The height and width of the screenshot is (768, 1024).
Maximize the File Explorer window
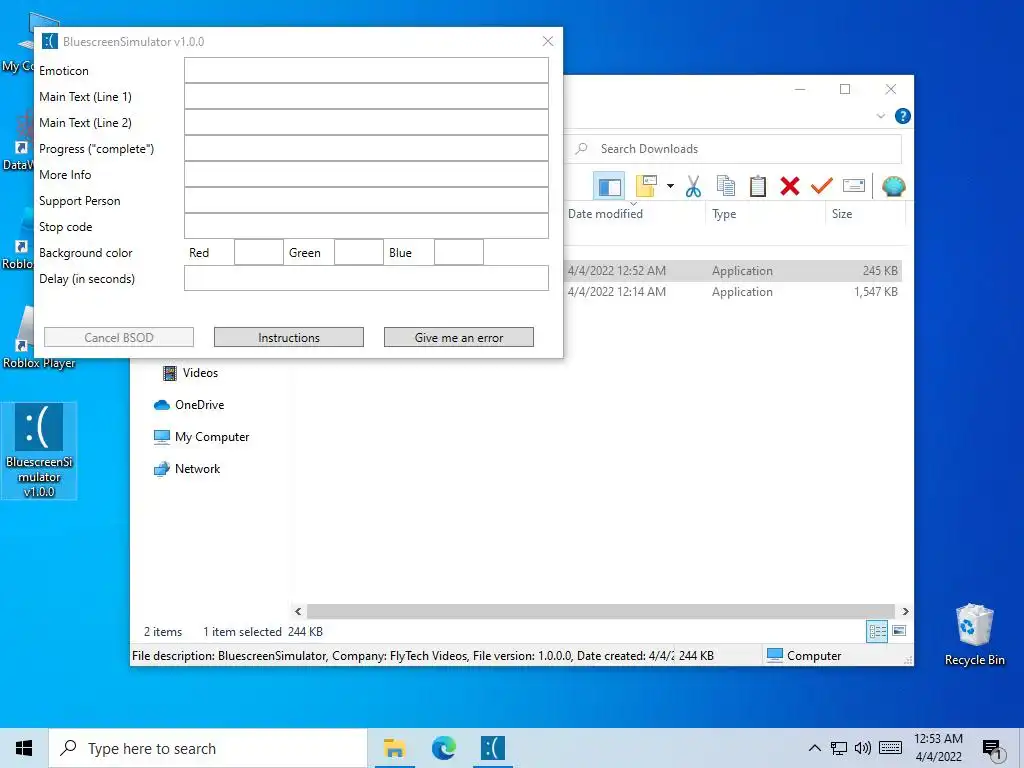(x=845, y=89)
